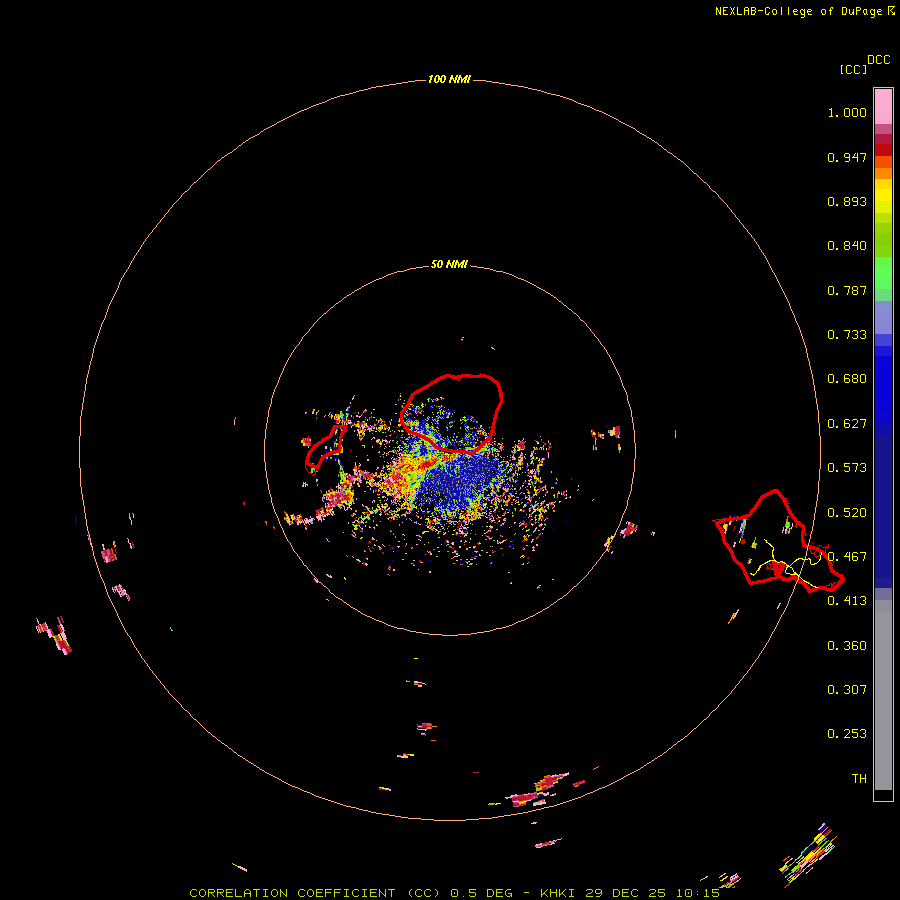This screenshot has height=900, width=900.
Task: Click the blue low-CC core at radar center
Action: pyautogui.click(x=459, y=479)
